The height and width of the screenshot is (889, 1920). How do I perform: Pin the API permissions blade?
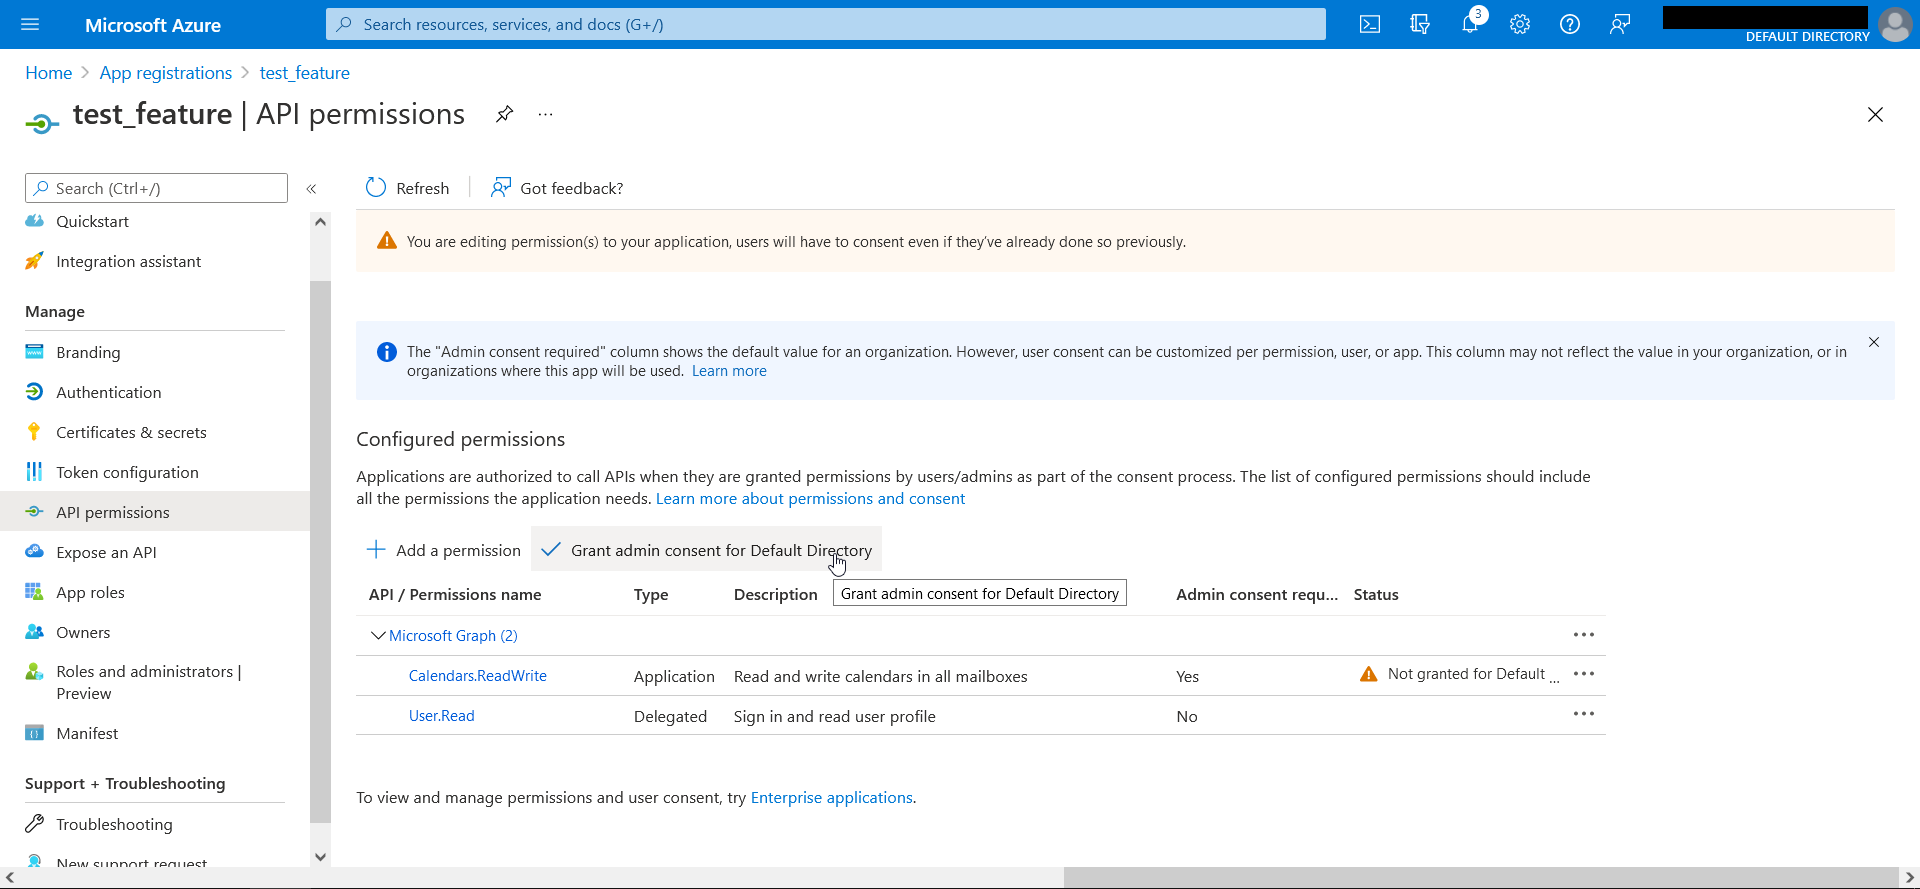click(505, 114)
